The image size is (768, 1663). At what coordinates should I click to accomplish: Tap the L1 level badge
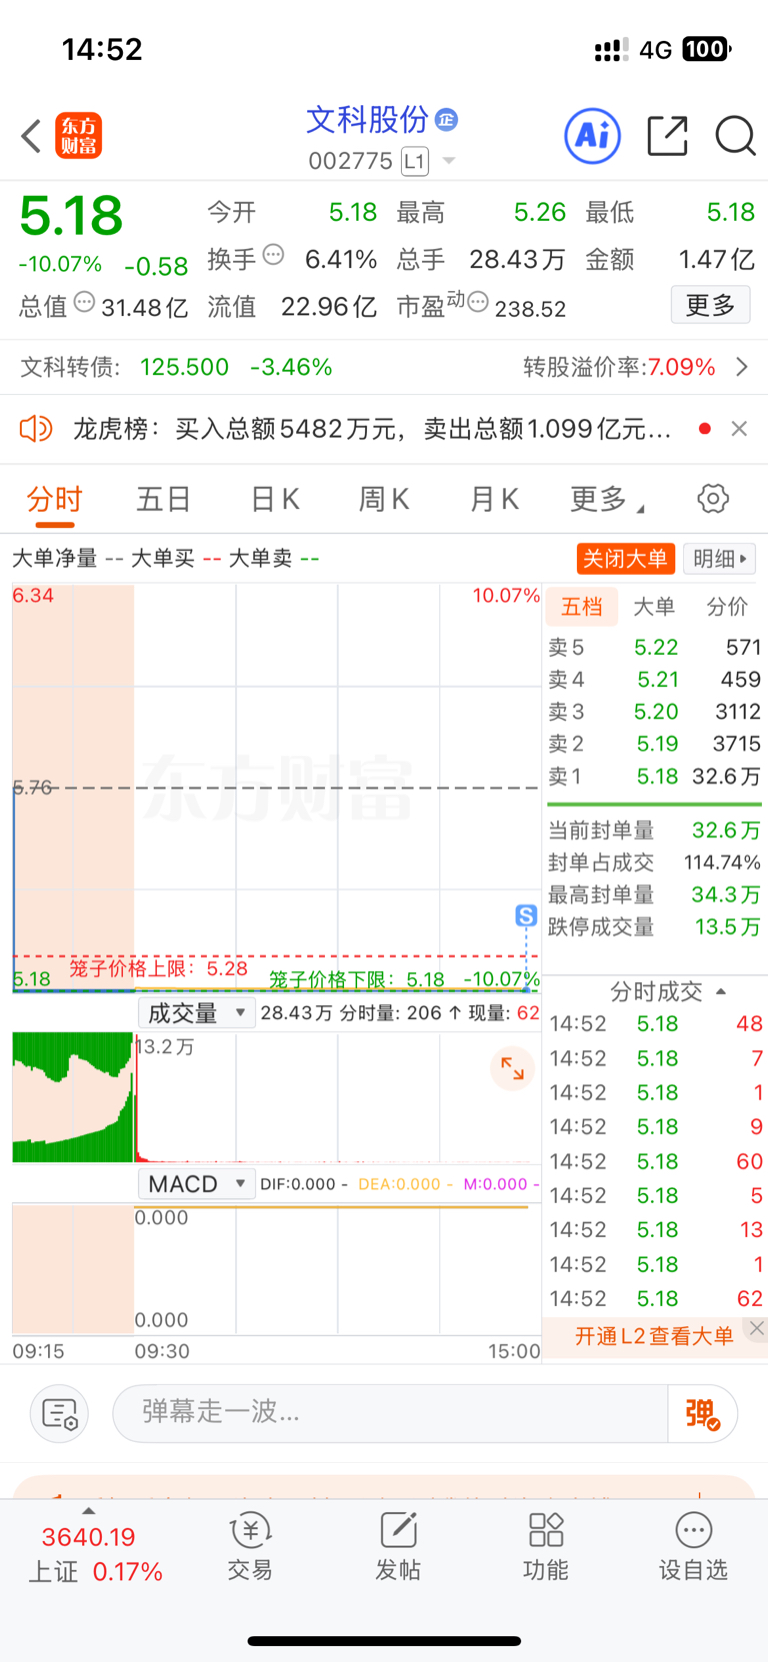[x=415, y=161]
